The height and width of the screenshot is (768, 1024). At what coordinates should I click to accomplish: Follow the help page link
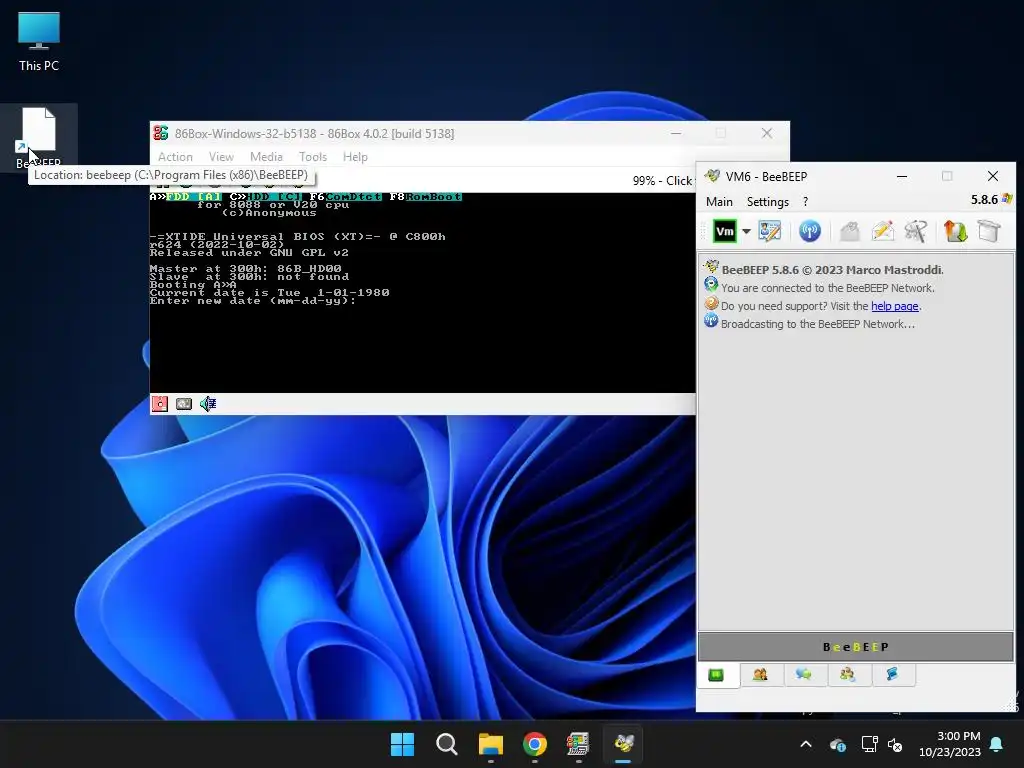coord(895,306)
